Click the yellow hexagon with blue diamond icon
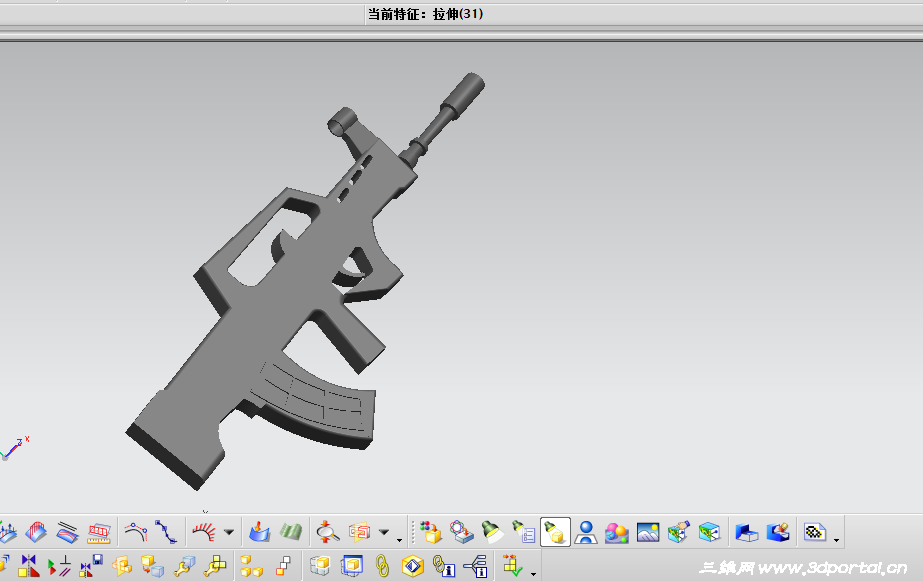 (413, 566)
